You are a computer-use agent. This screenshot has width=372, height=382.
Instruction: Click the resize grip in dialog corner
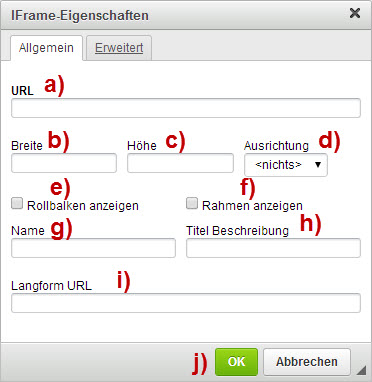(x=361, y=371)
